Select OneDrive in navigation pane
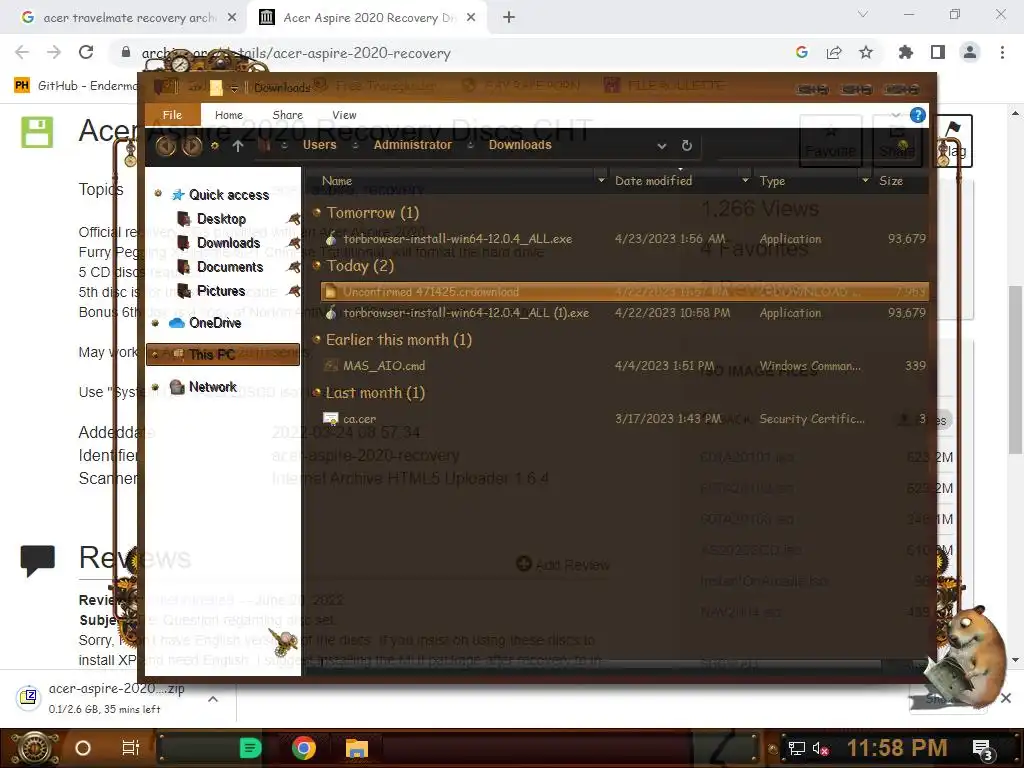The image size is (1024, 768). (214, 323)
